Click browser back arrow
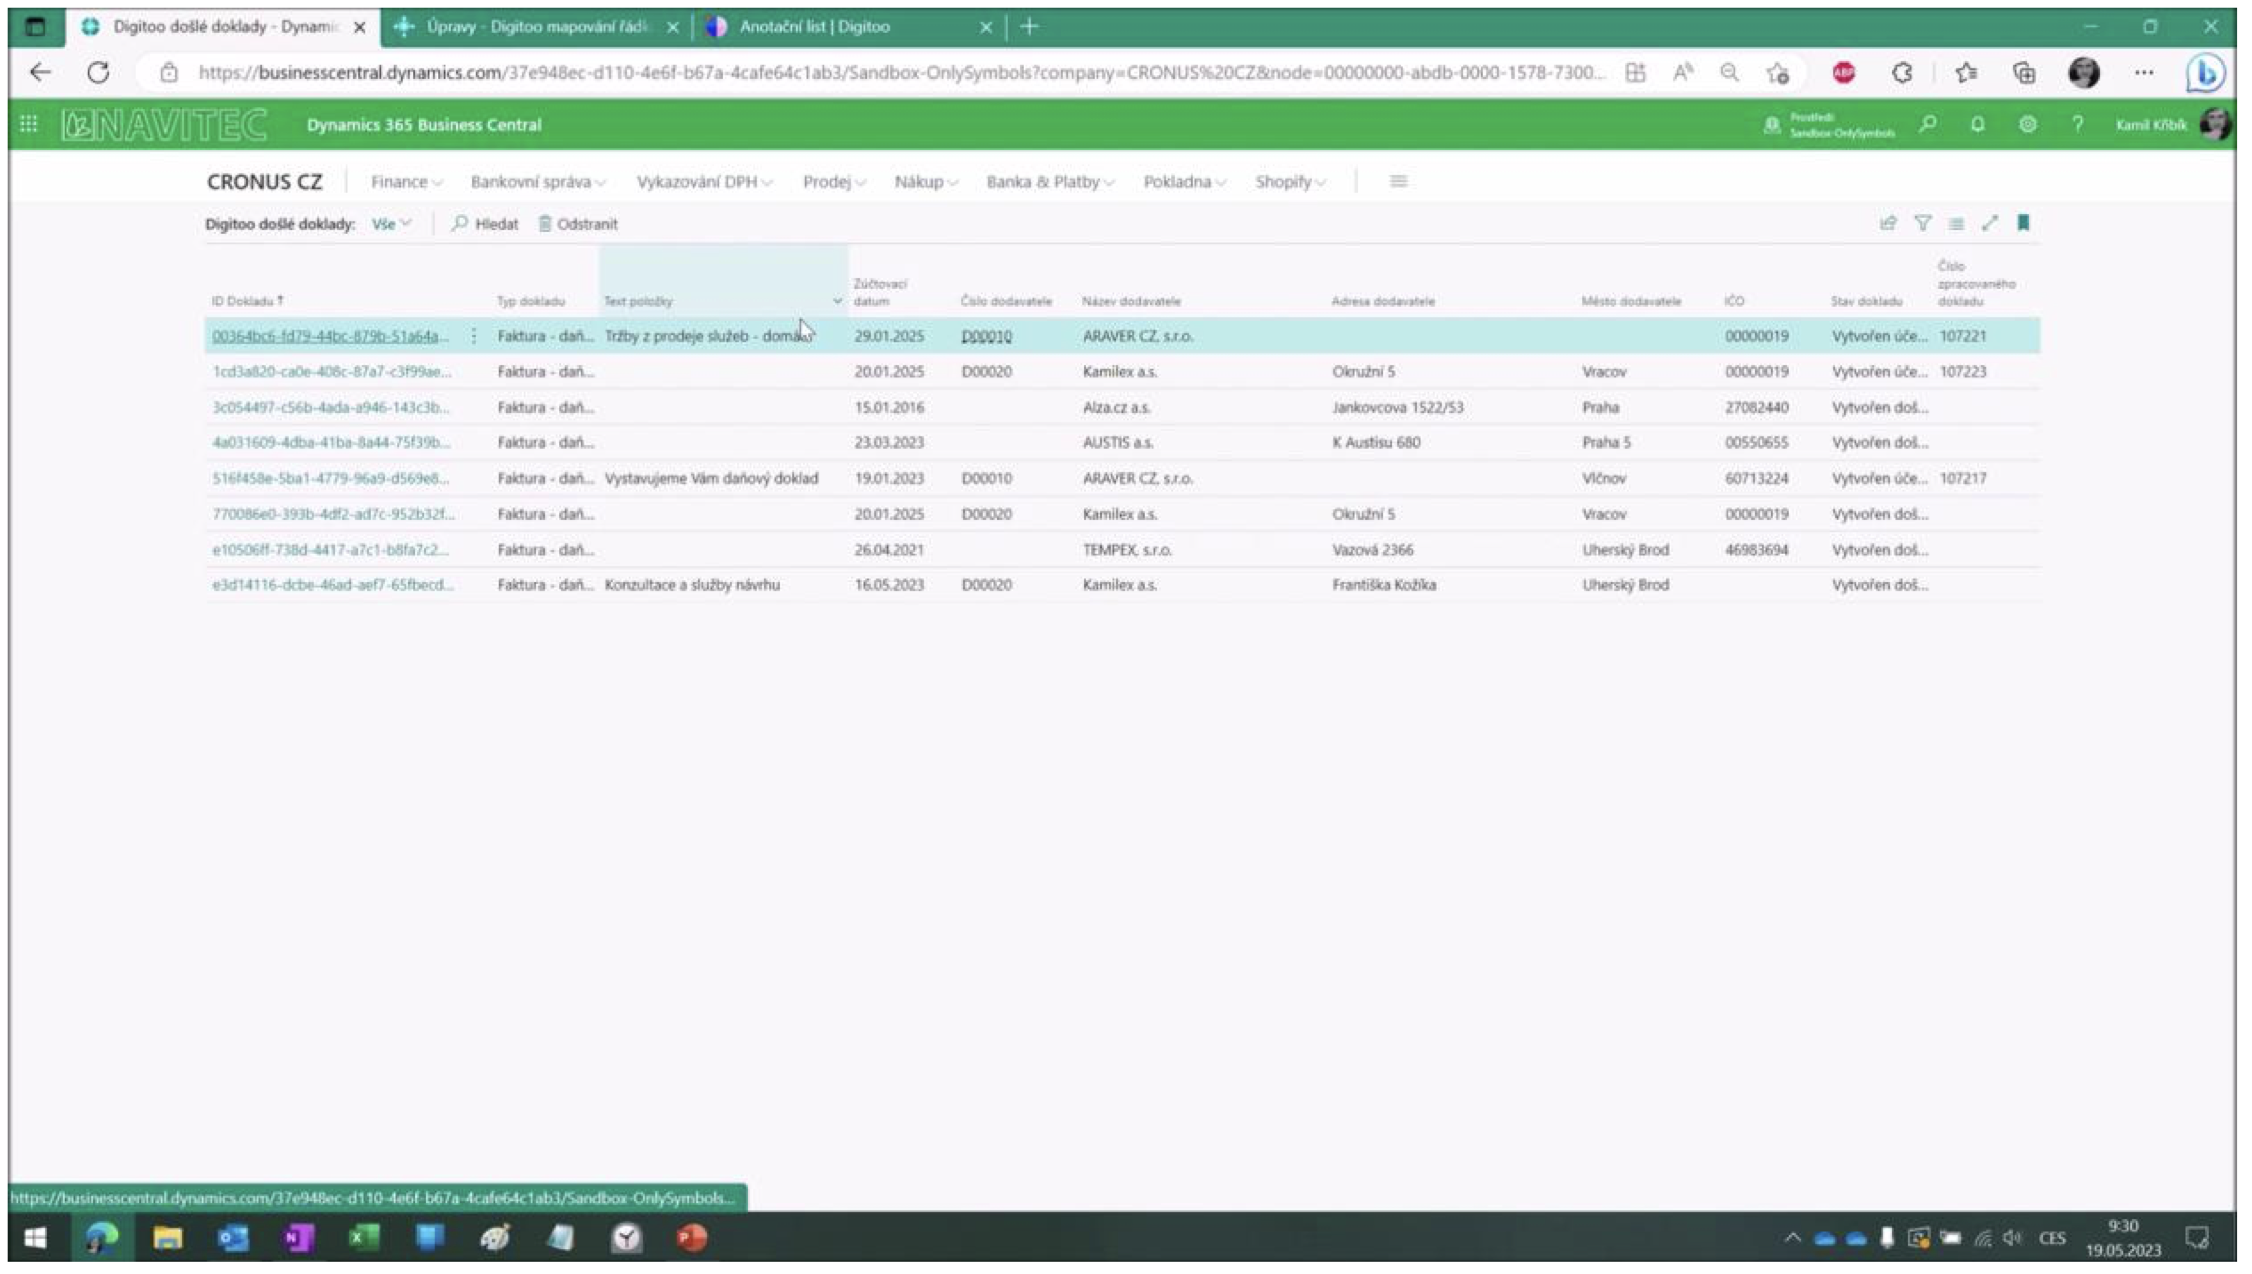The image size is (2252, 1274). [41, 72]
